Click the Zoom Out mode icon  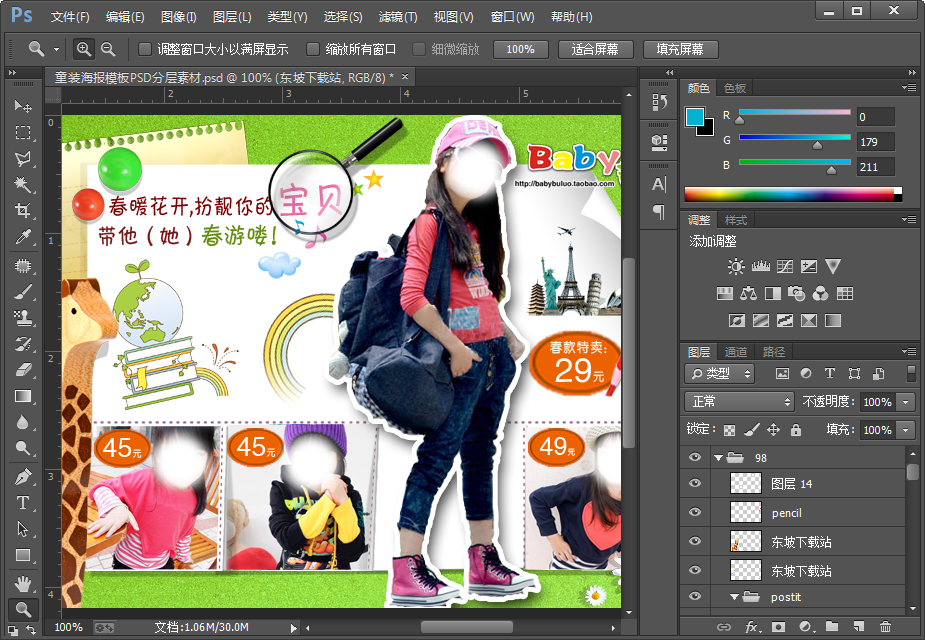click(108, 49)
